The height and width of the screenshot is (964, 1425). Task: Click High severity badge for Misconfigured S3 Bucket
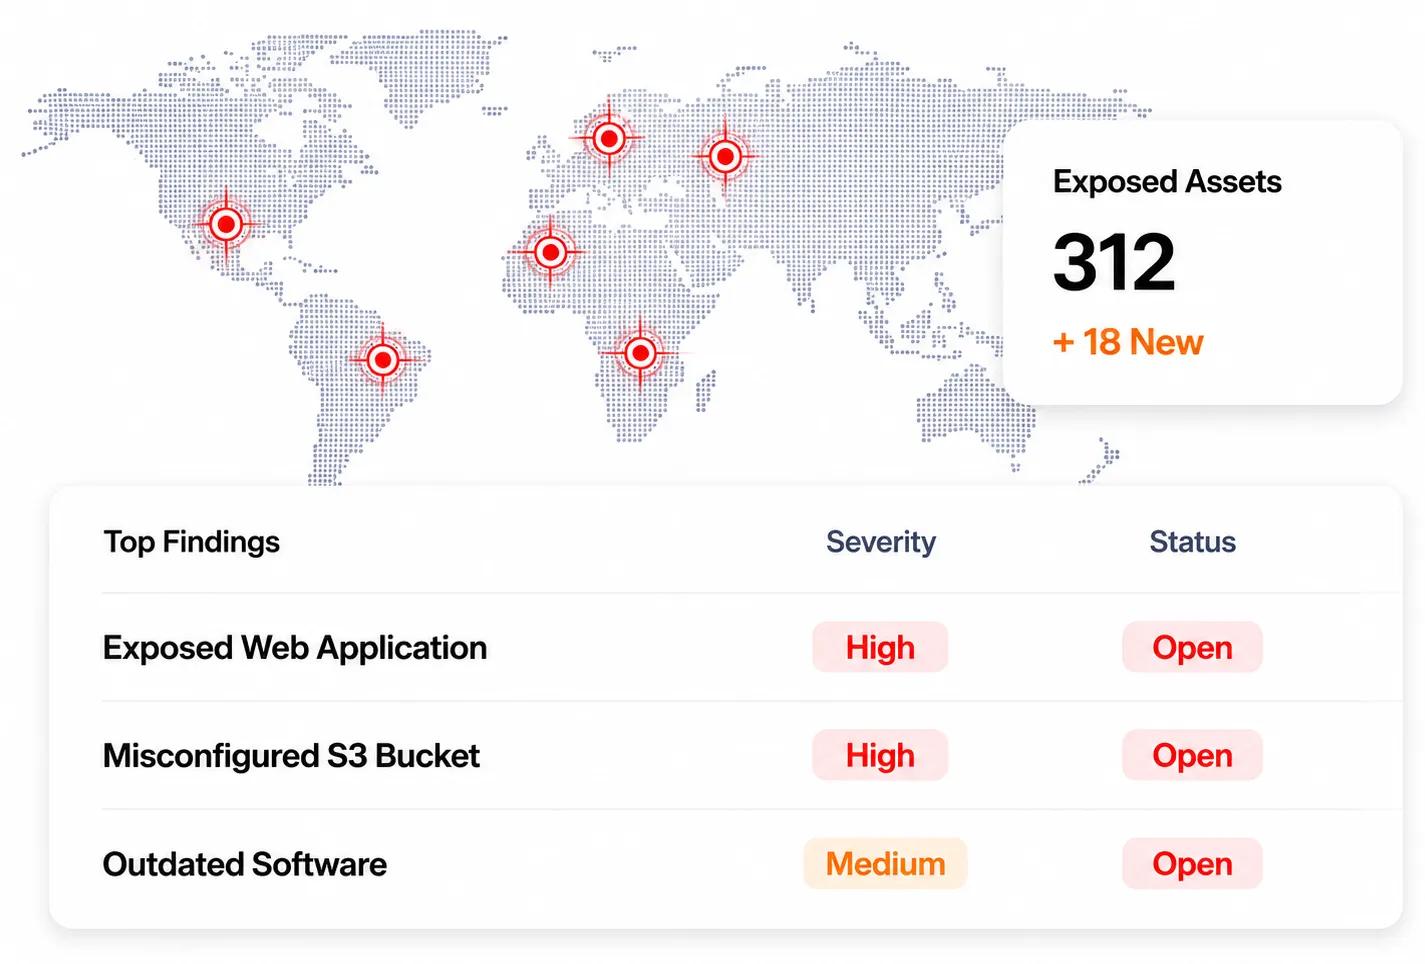[x=880, y=755]
